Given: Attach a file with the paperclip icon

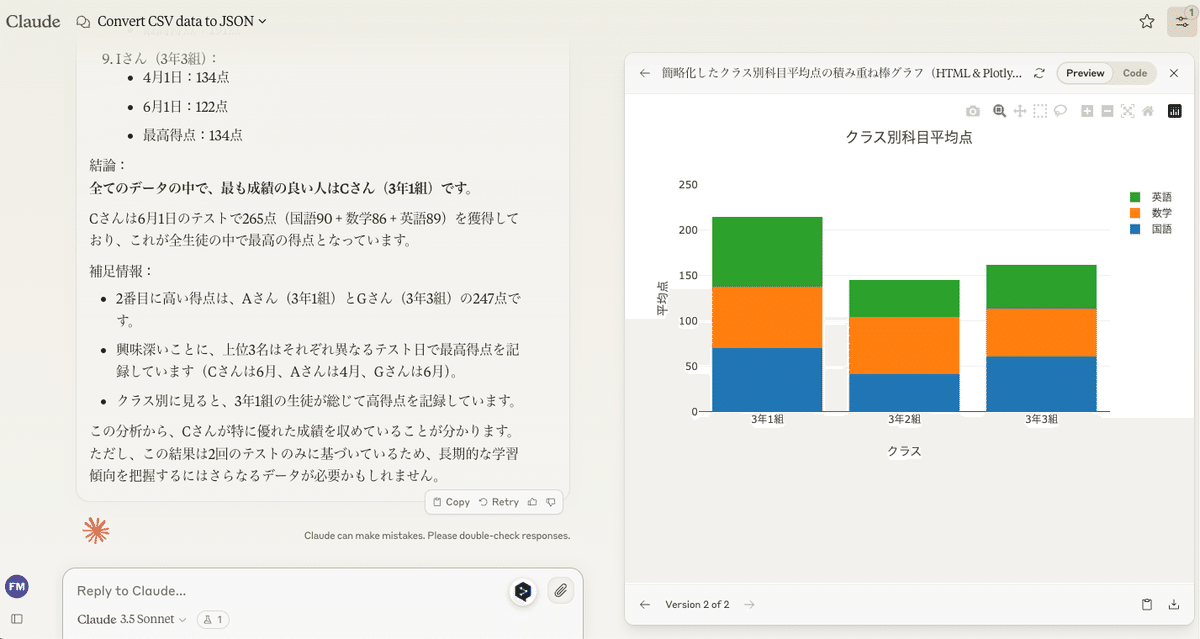Looking at the screenshot, I should [x=561, y=591].
